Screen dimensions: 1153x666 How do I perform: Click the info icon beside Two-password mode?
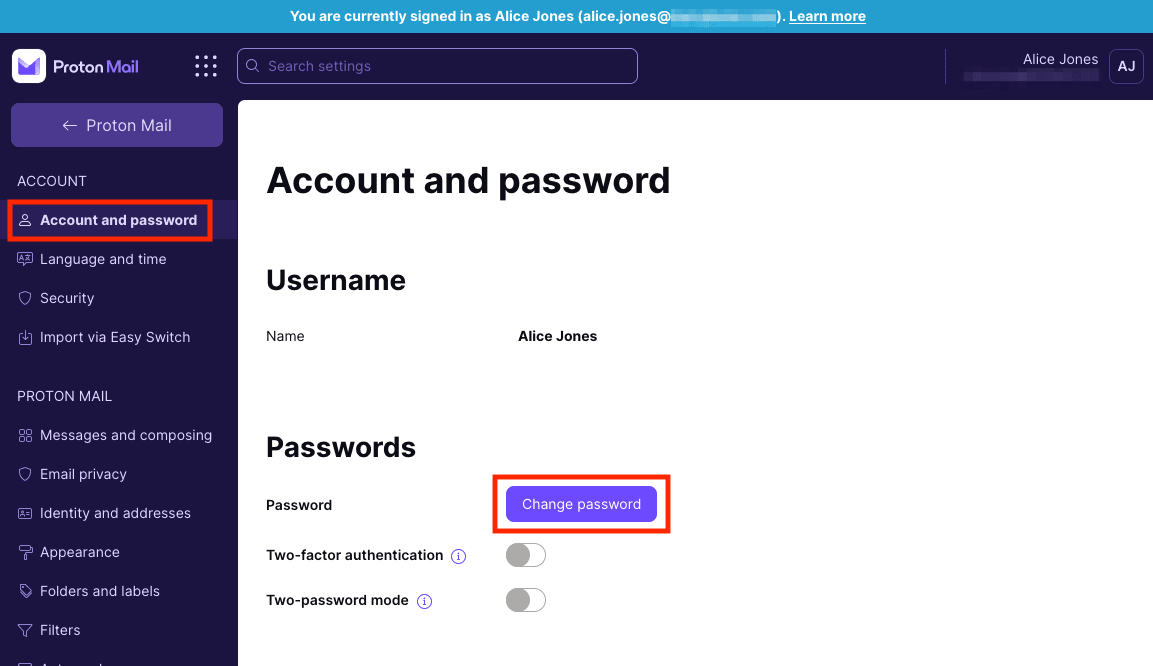click(424, 601)
